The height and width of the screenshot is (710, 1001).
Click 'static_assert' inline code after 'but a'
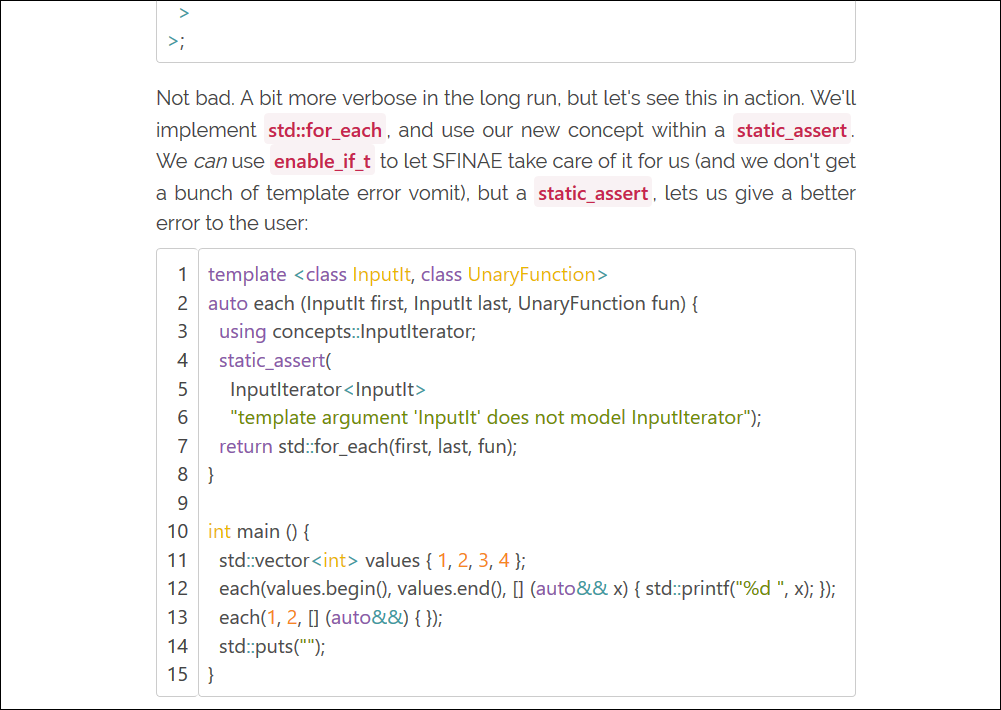(593, 193)
